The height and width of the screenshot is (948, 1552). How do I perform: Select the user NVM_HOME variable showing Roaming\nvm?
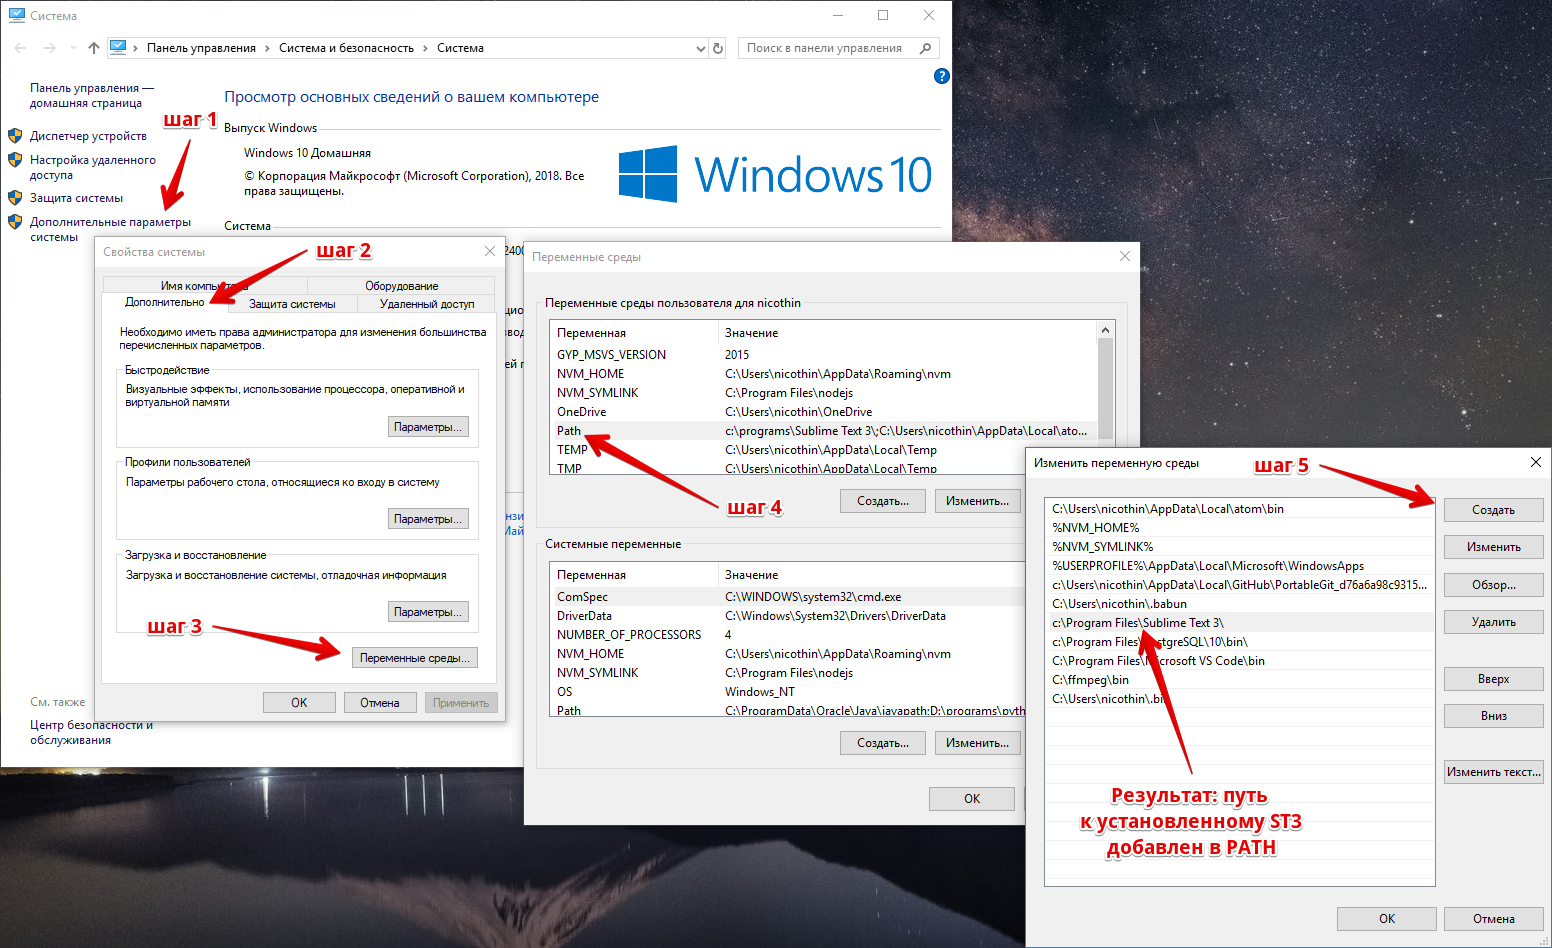(x=823, y=374)
